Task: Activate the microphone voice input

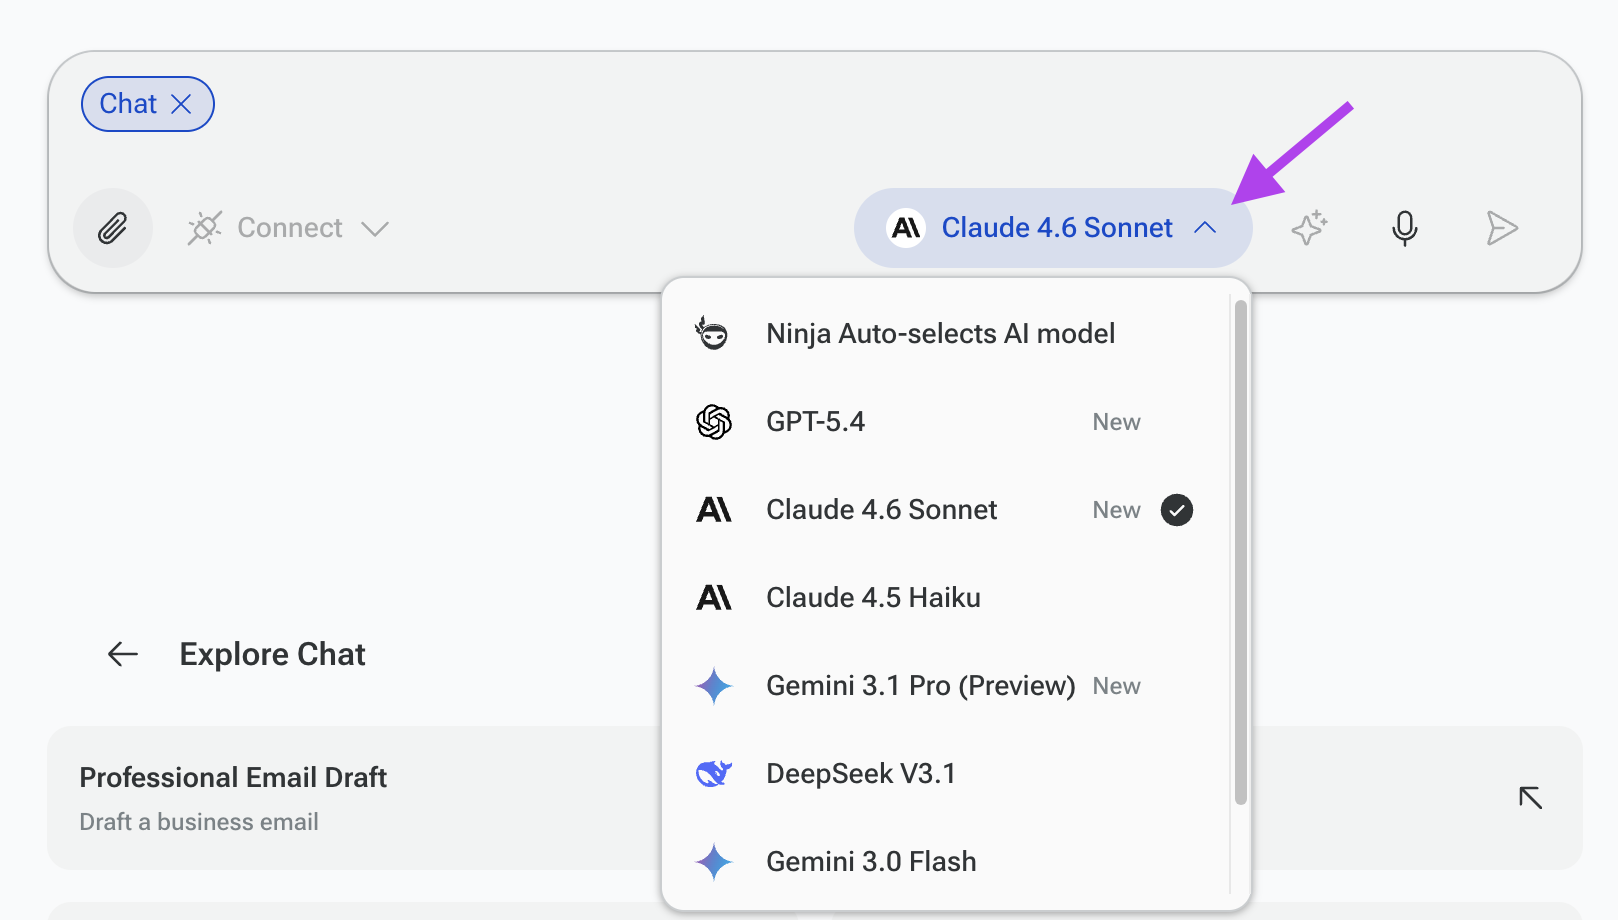Action: (x=1405, y=228)
